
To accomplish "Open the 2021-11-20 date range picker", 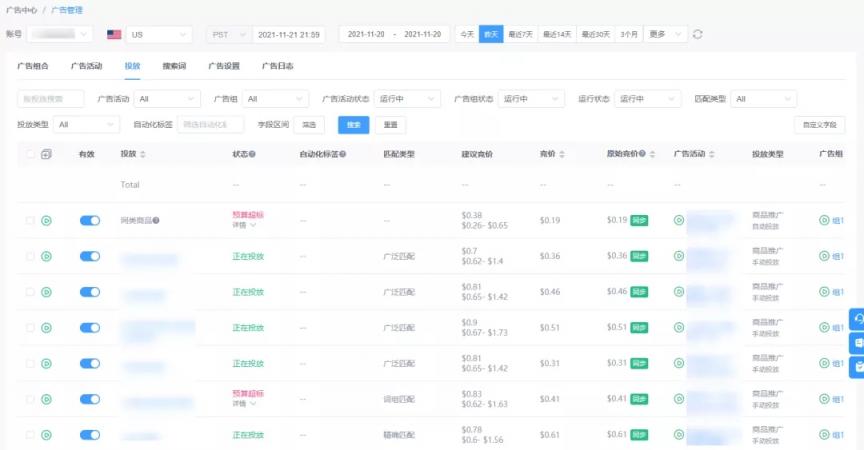I will (395, 34).
